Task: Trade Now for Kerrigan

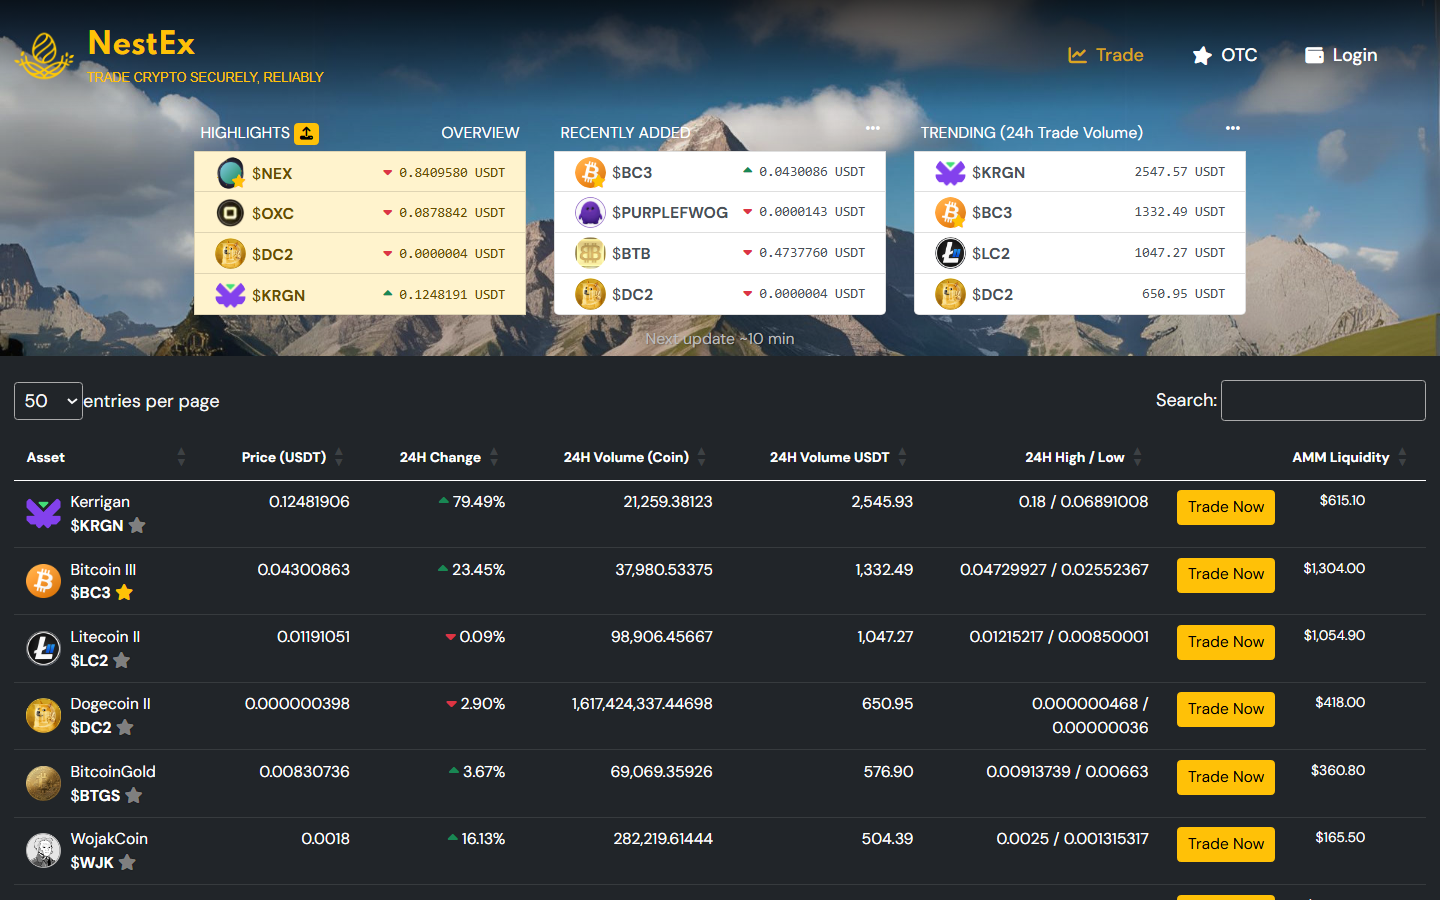Action: 1226,507
